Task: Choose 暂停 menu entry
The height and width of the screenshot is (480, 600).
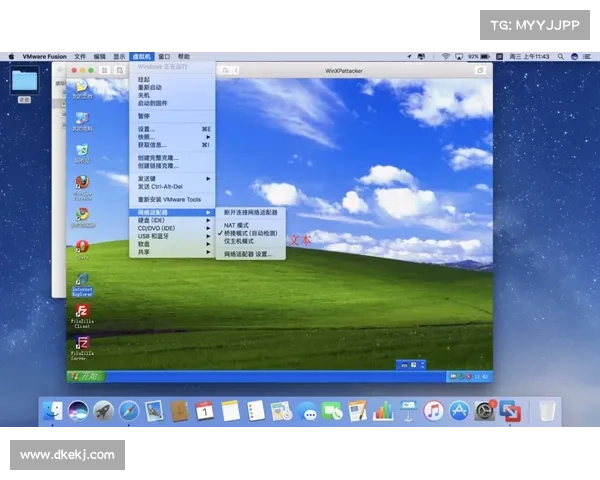Action: (172, 116)
